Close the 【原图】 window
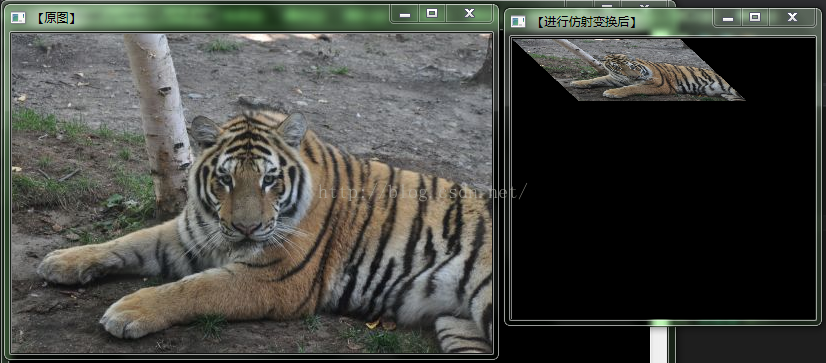 point(469,14)
